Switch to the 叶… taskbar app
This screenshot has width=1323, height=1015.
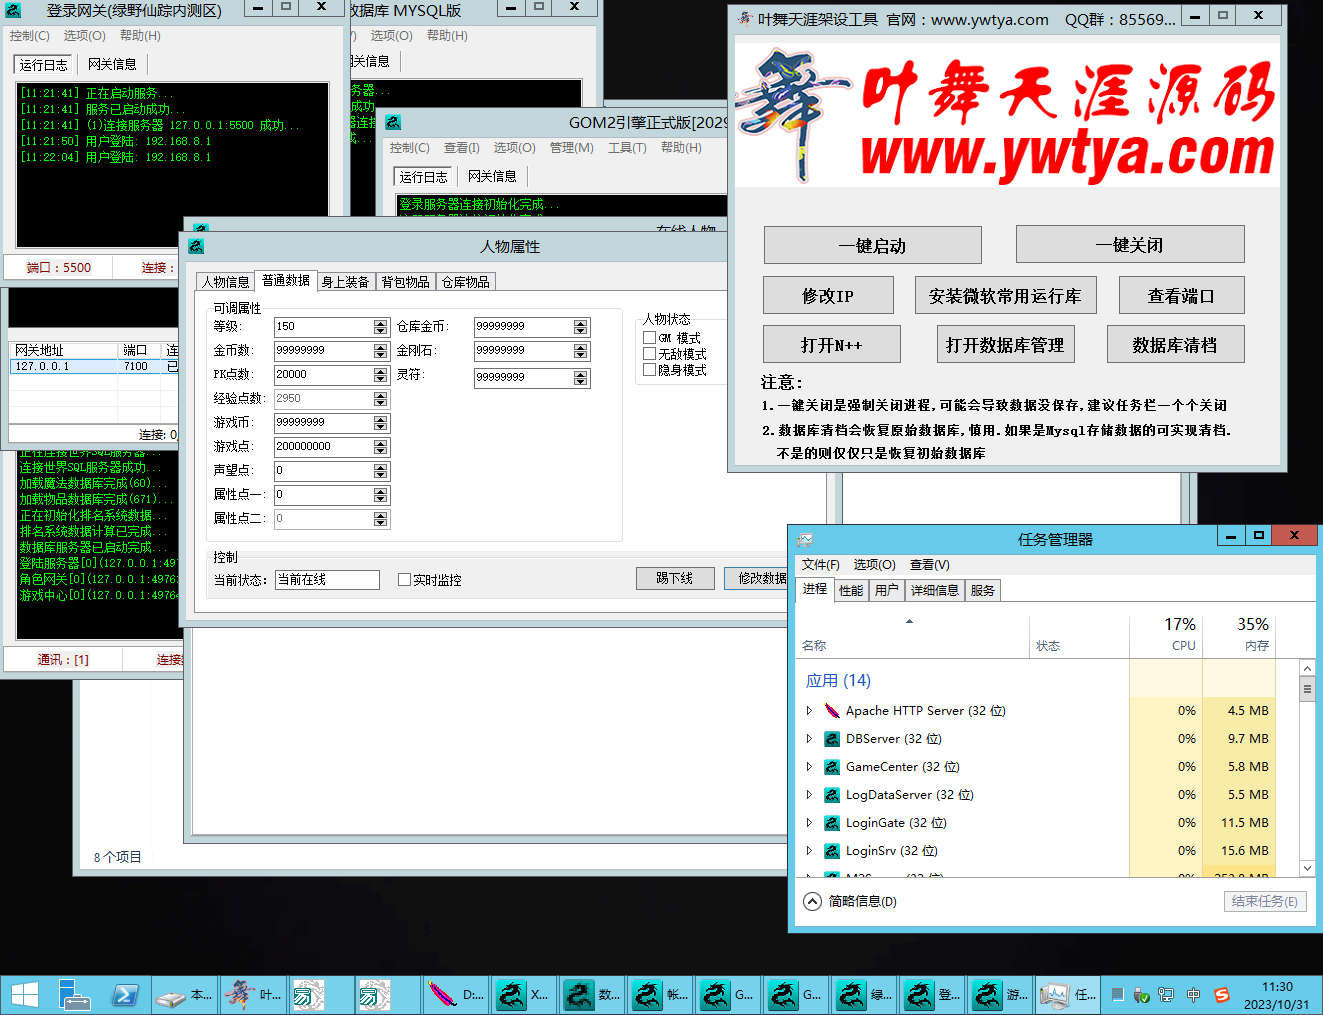[x=254, y=995]
